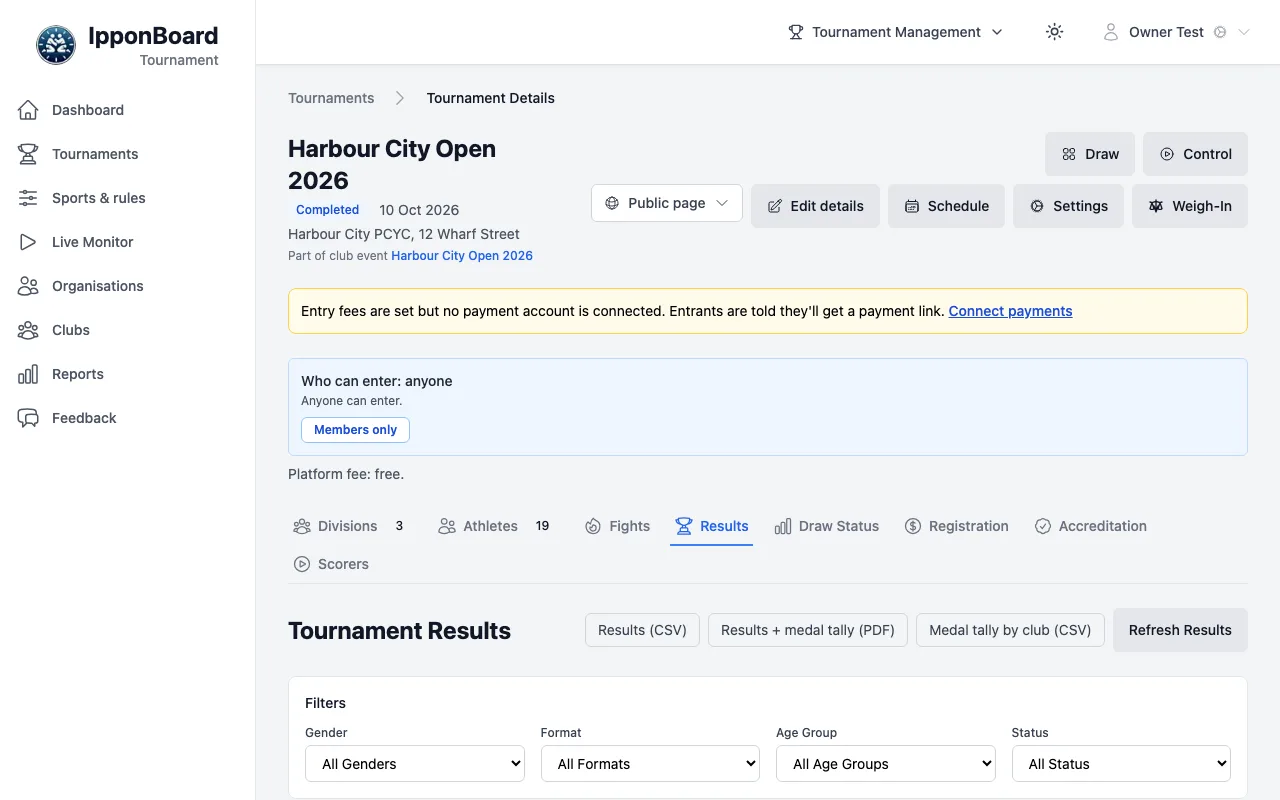1280x800 pixels.
Task: Toggle the light/dark theme sun icon
Action: (1054, 32)
